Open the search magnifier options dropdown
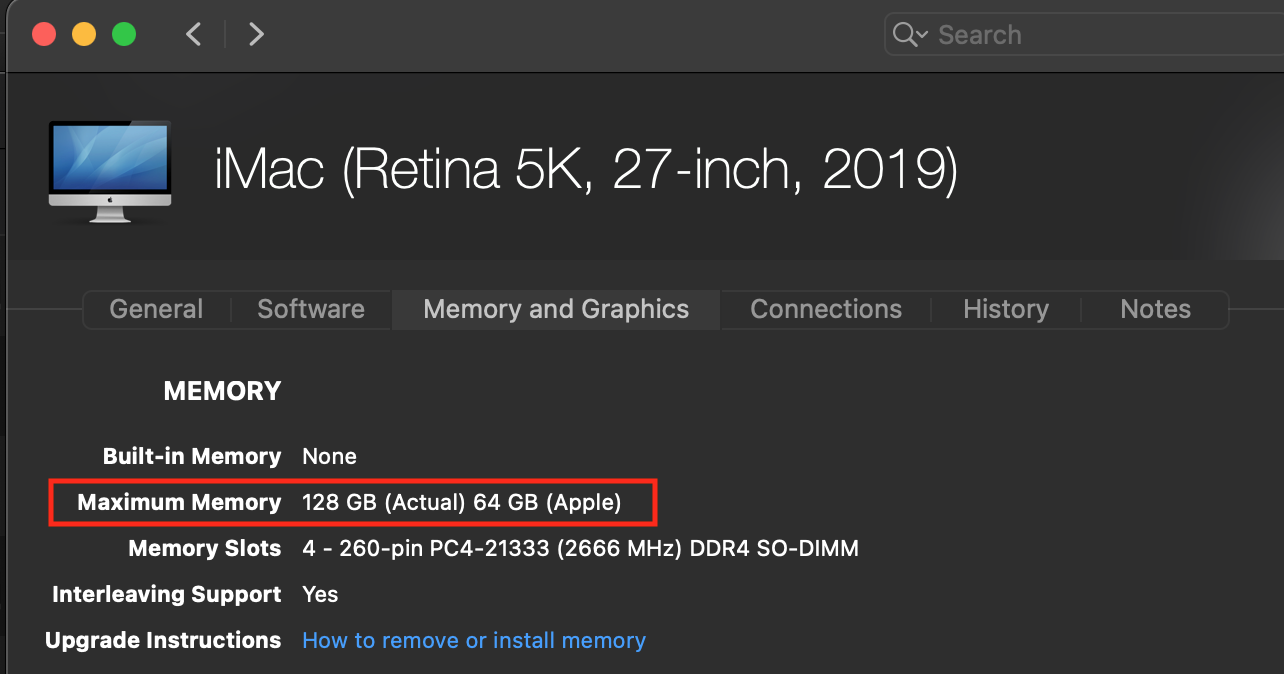This screenshot has height=674, width=1284. [910, 35]
